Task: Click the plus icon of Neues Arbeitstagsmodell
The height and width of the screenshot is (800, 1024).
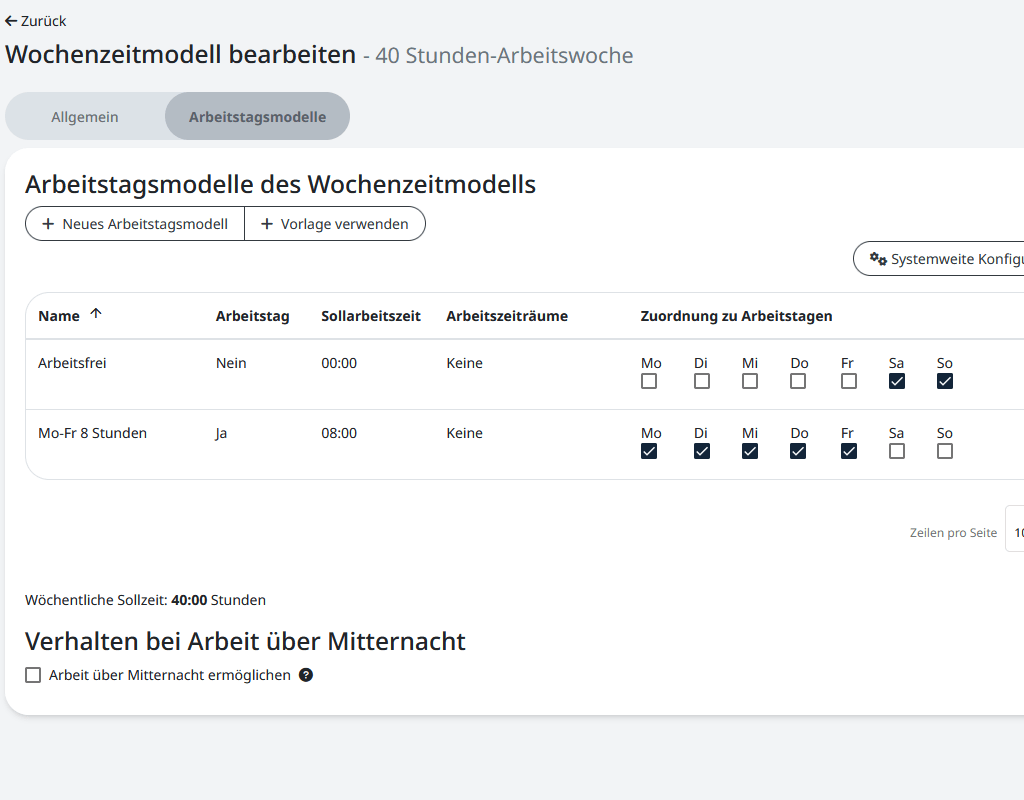Action: click(48, 224)
